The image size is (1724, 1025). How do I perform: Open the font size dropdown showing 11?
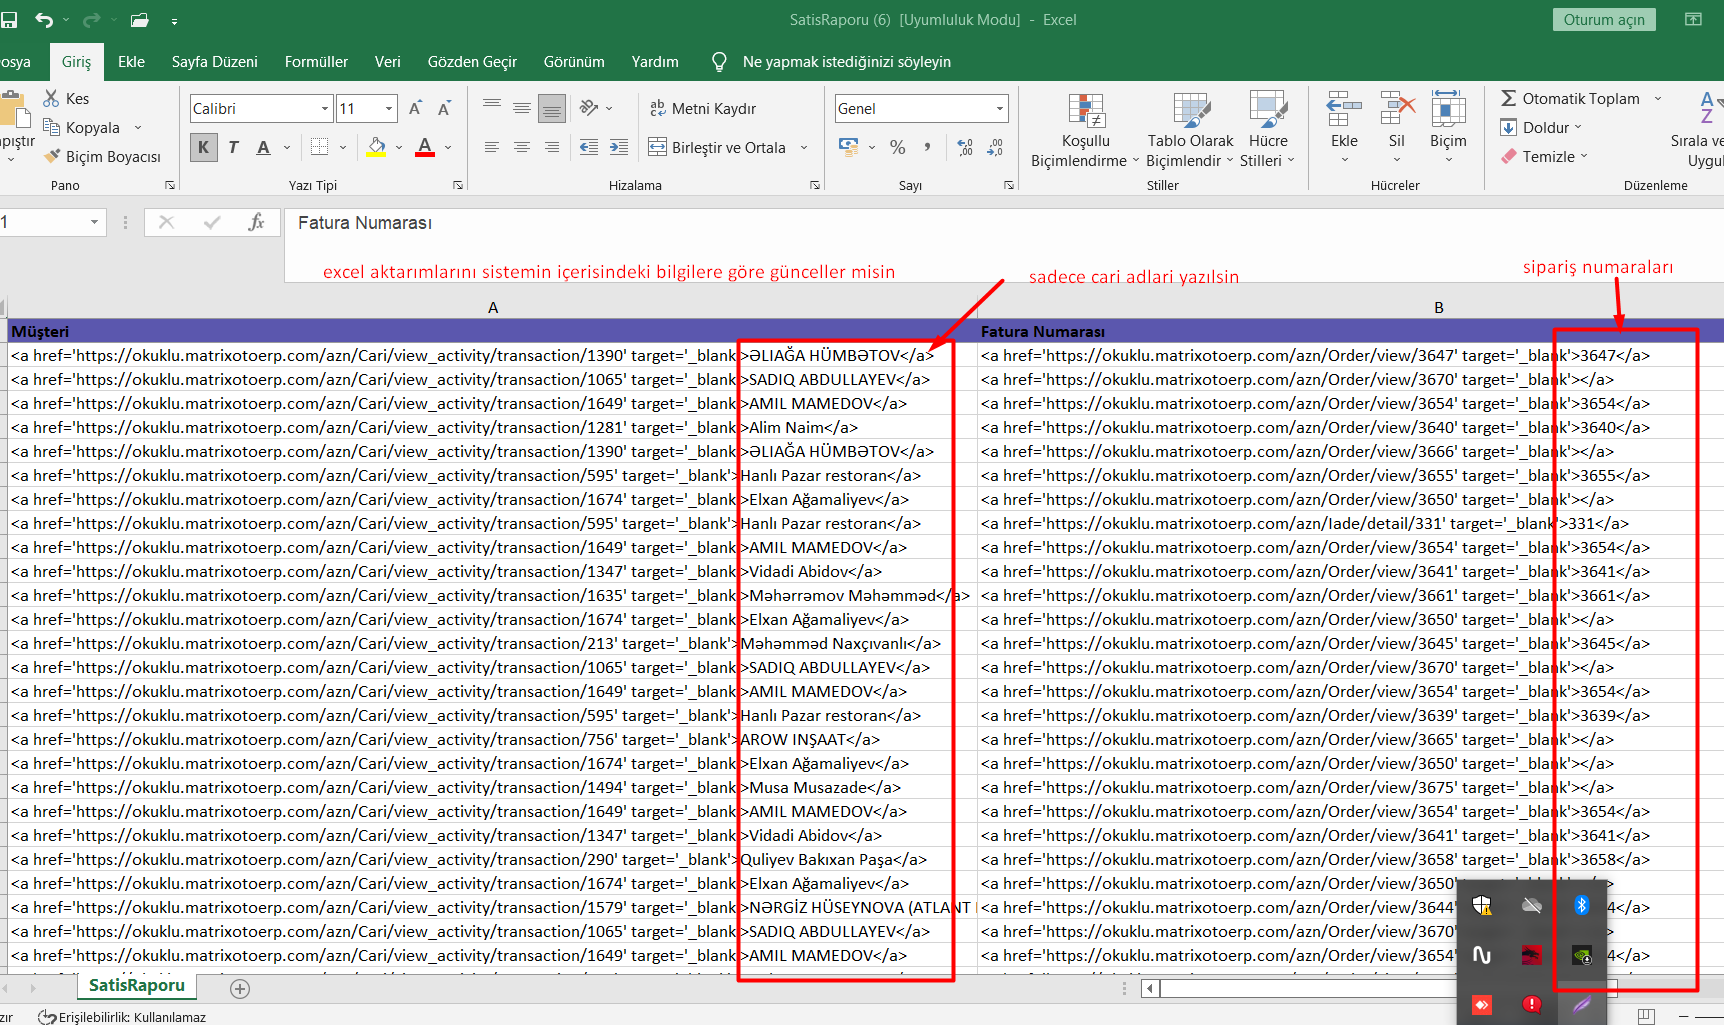point(388,108)
